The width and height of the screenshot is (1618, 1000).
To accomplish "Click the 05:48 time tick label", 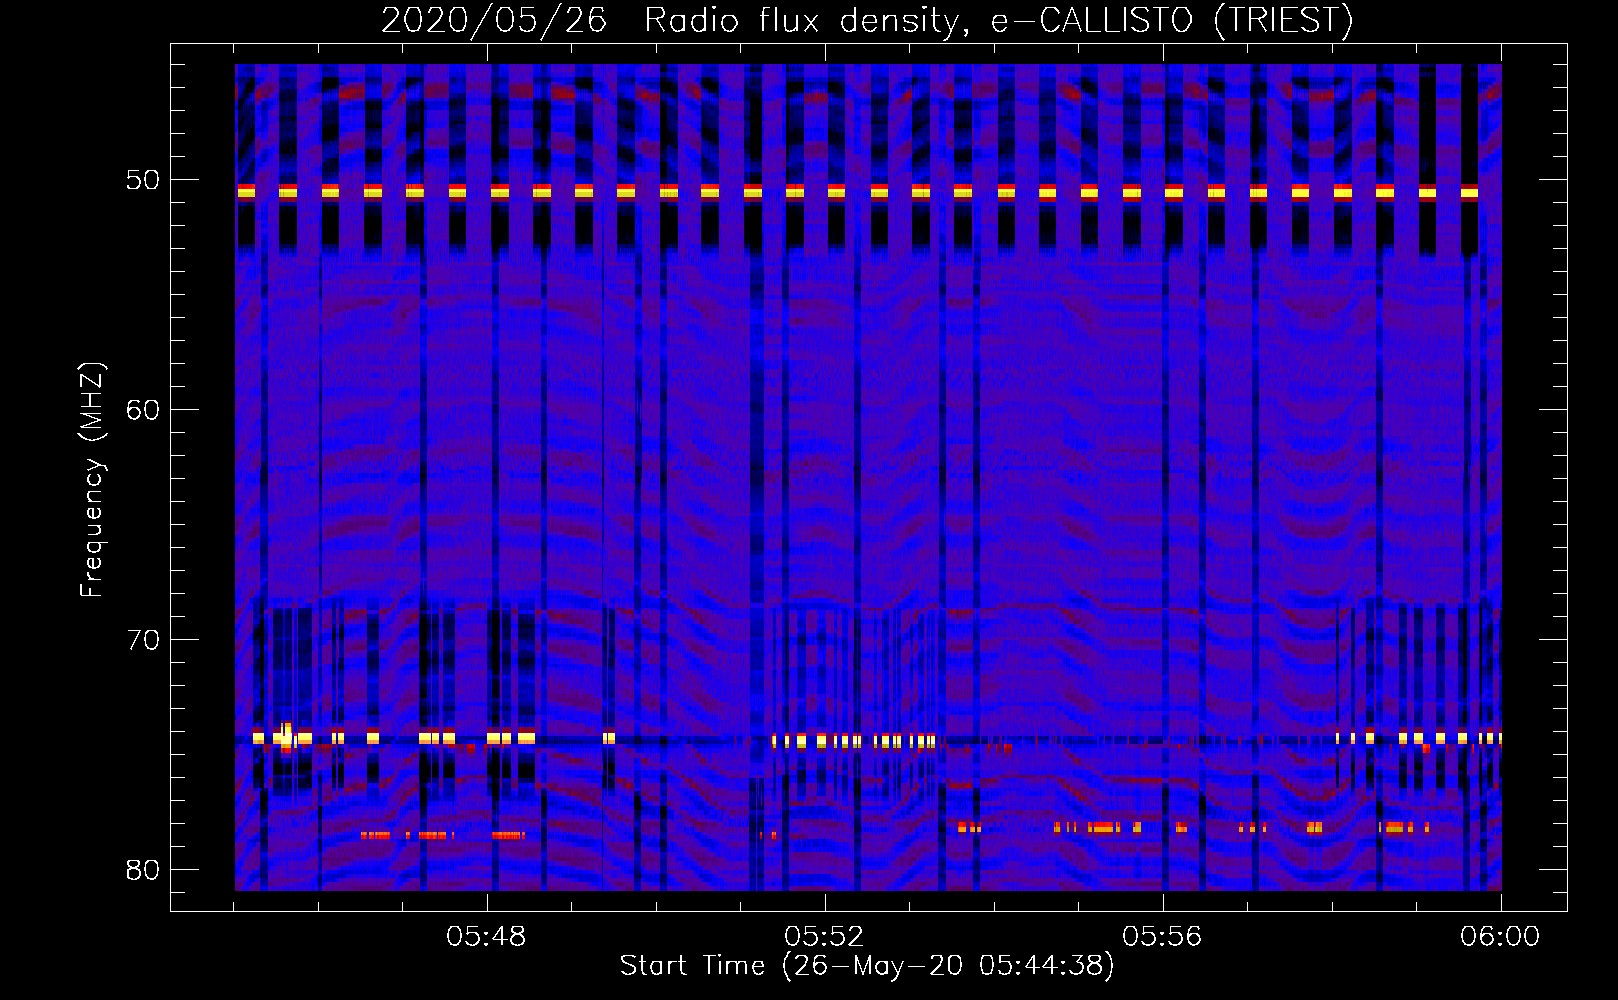I will (x=487, y=937).
